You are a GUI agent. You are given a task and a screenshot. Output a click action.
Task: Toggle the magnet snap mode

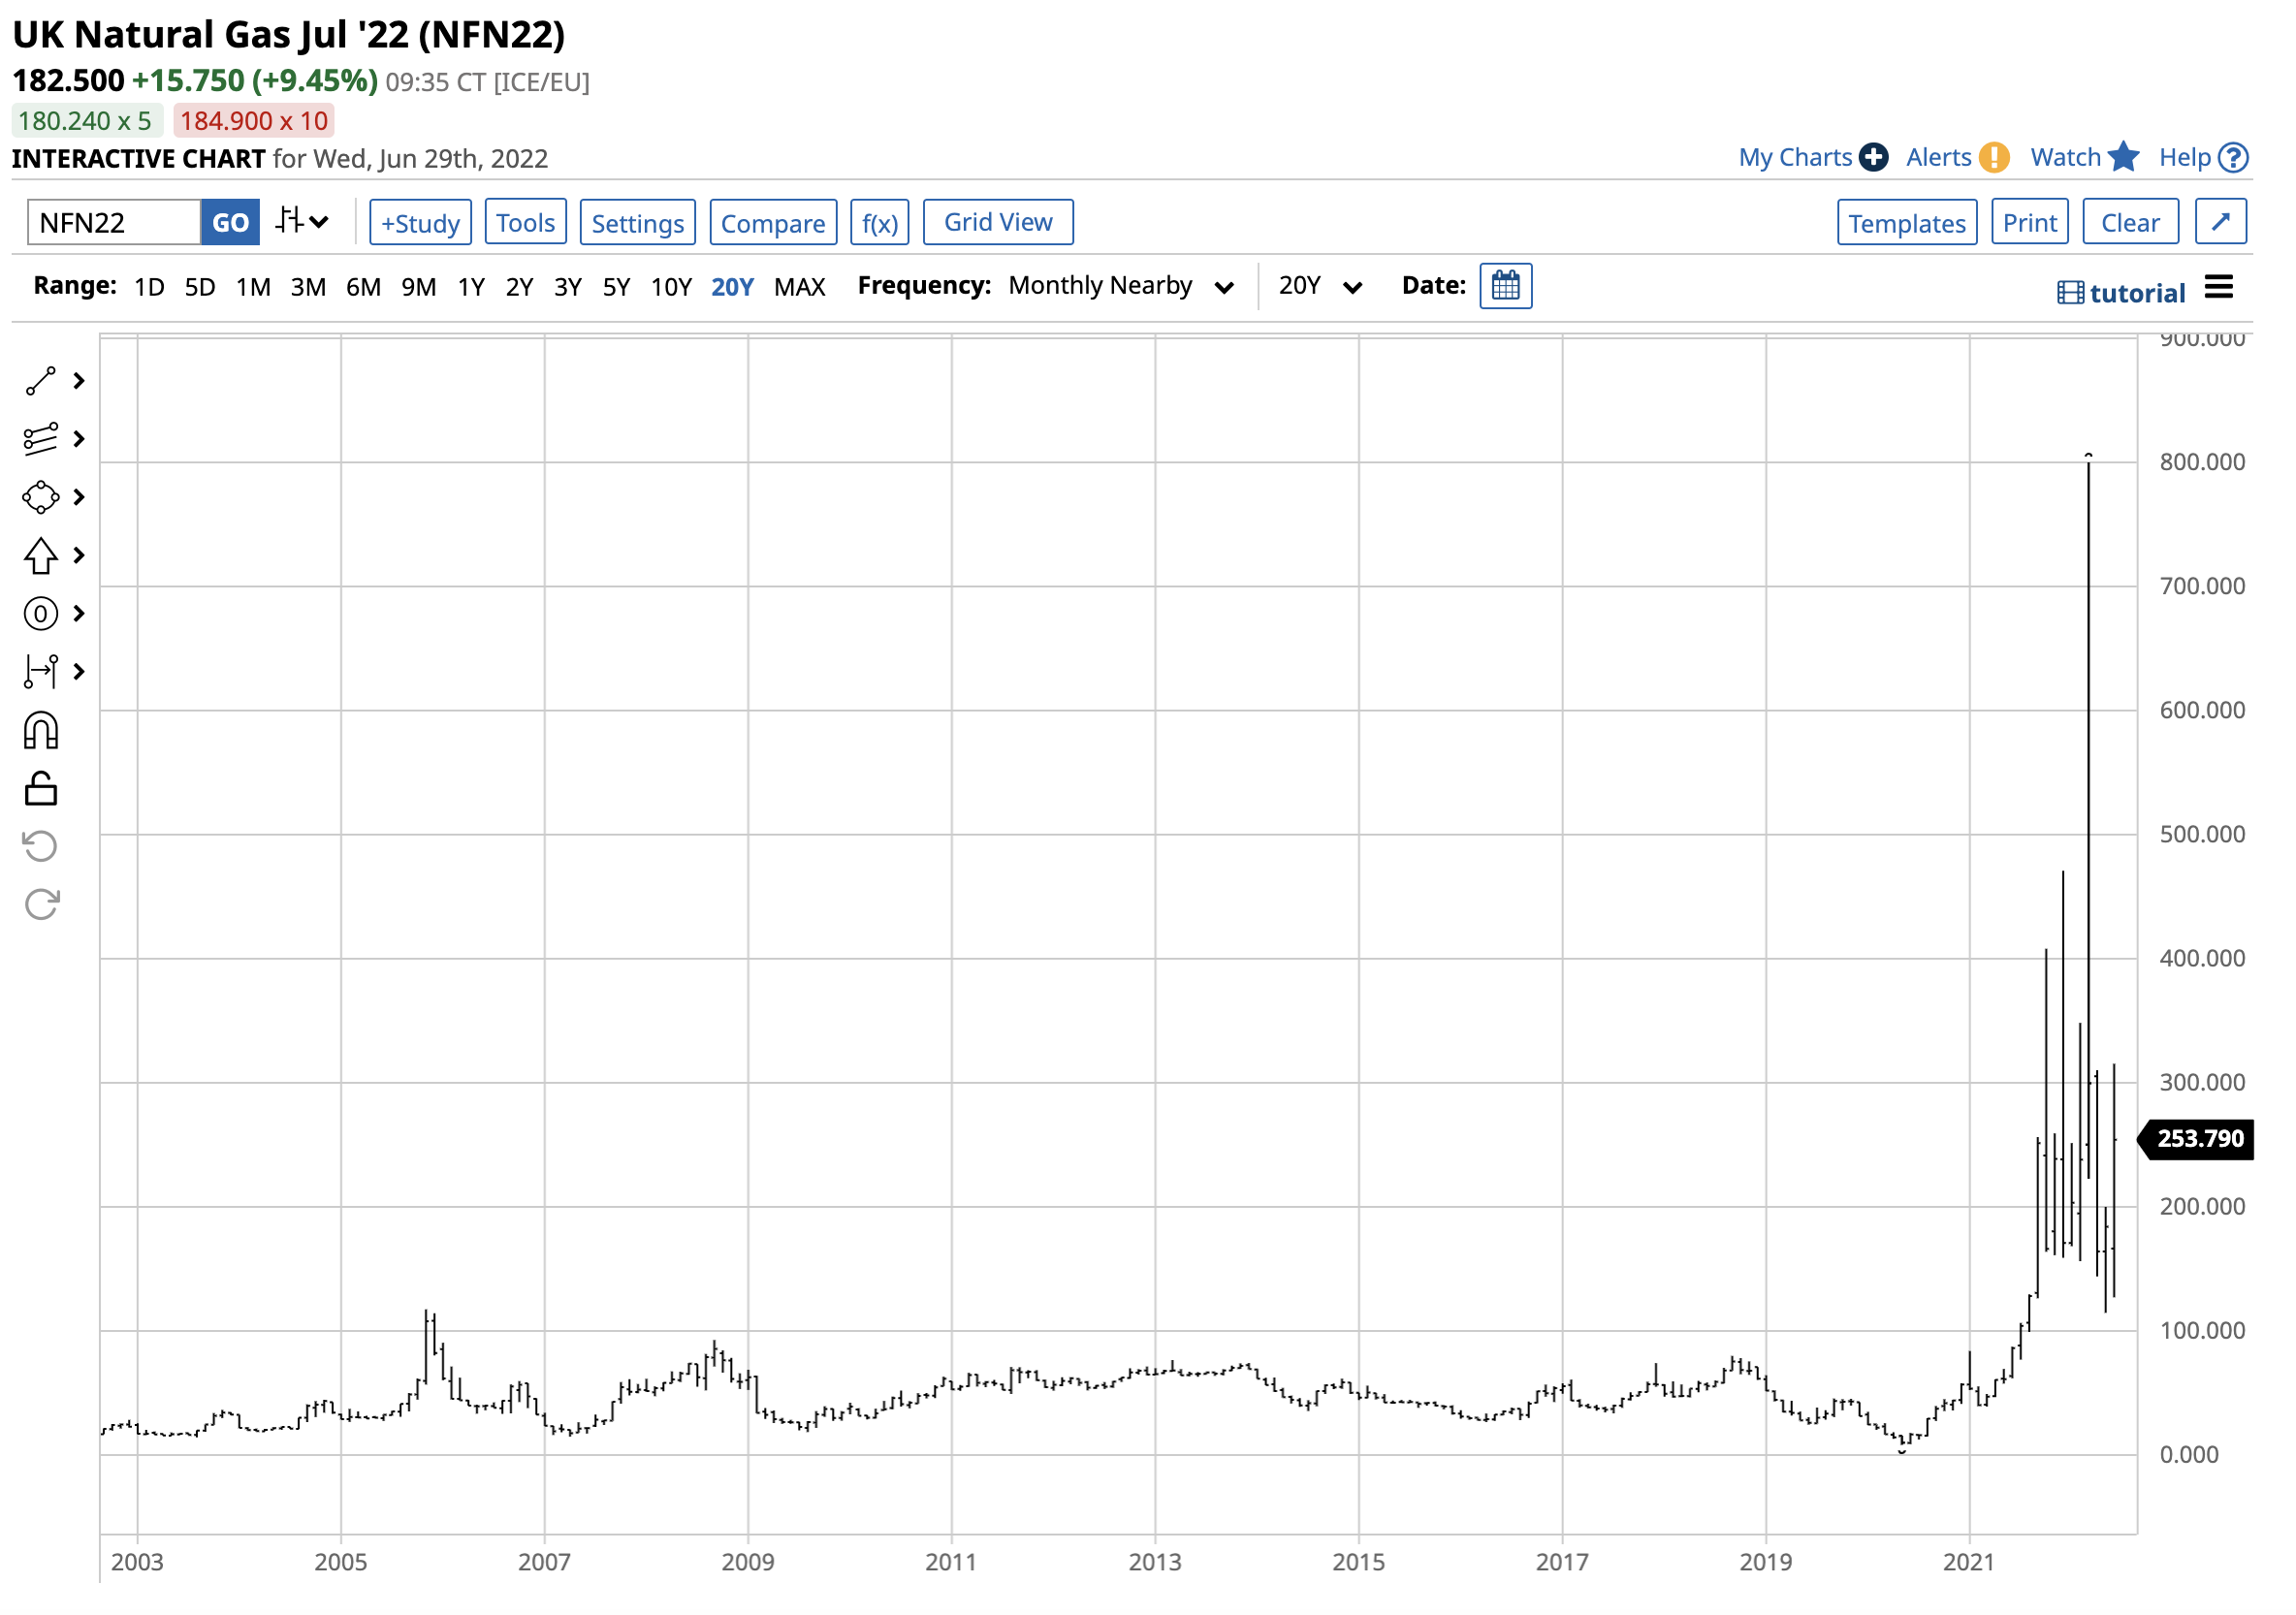coord(41,731)
